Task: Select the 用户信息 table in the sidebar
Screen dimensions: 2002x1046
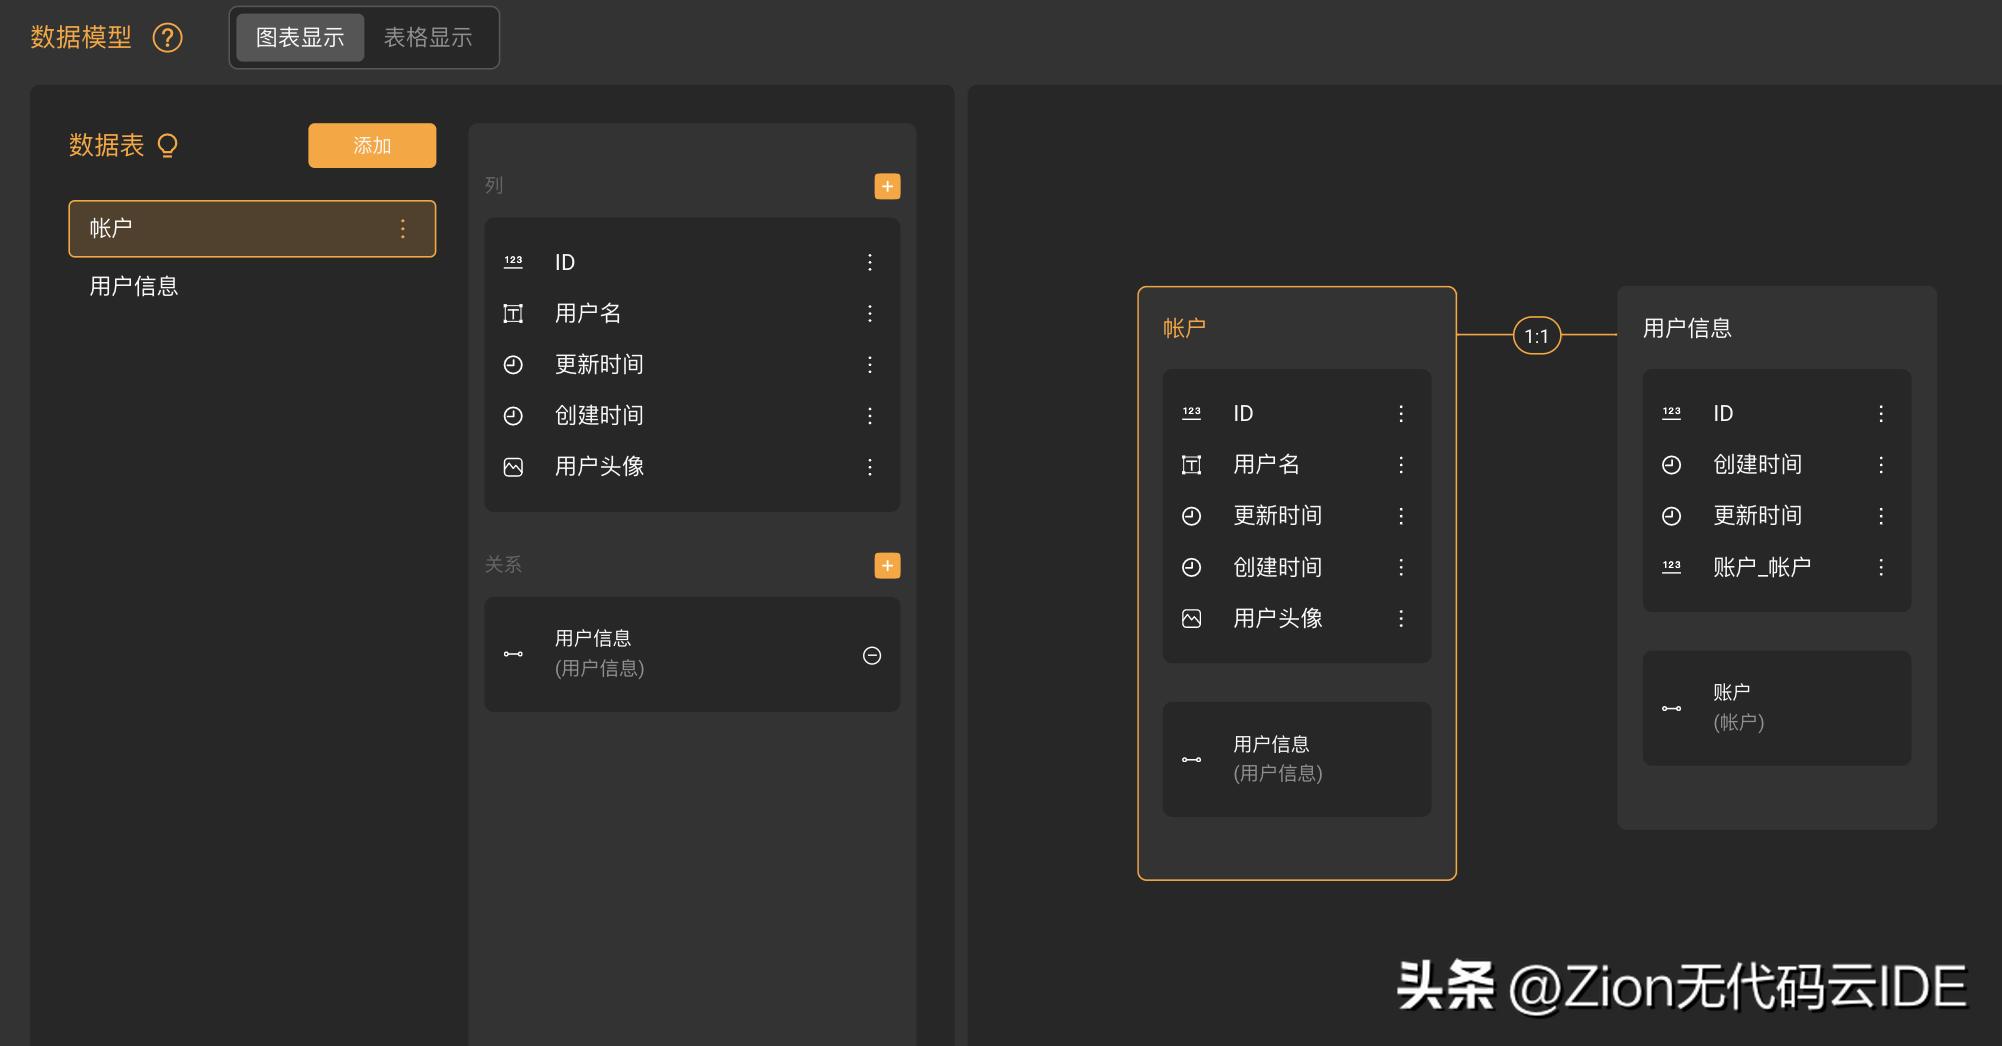Action: pyautogui.click(x=133, y=286)
